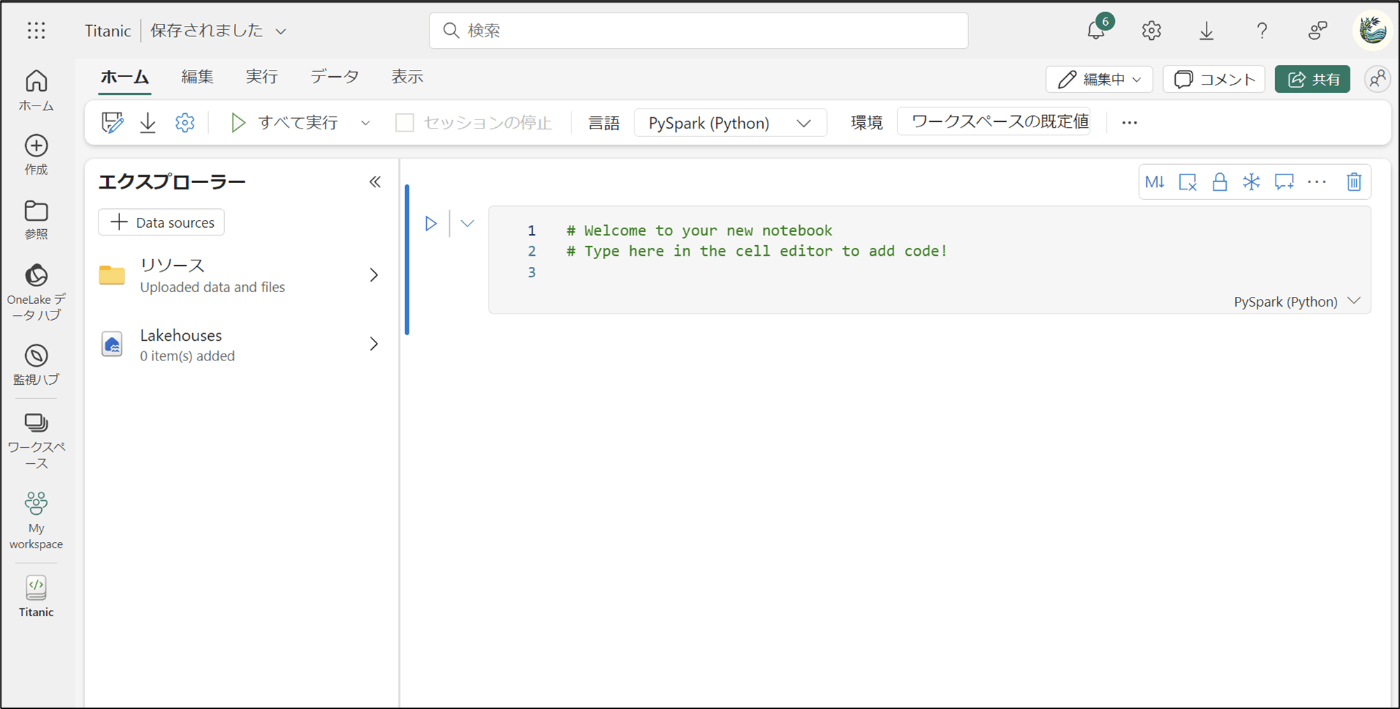The image size is (1400, 709).
Task: Switch to the 編集 tab
Action: pos(197,77)
